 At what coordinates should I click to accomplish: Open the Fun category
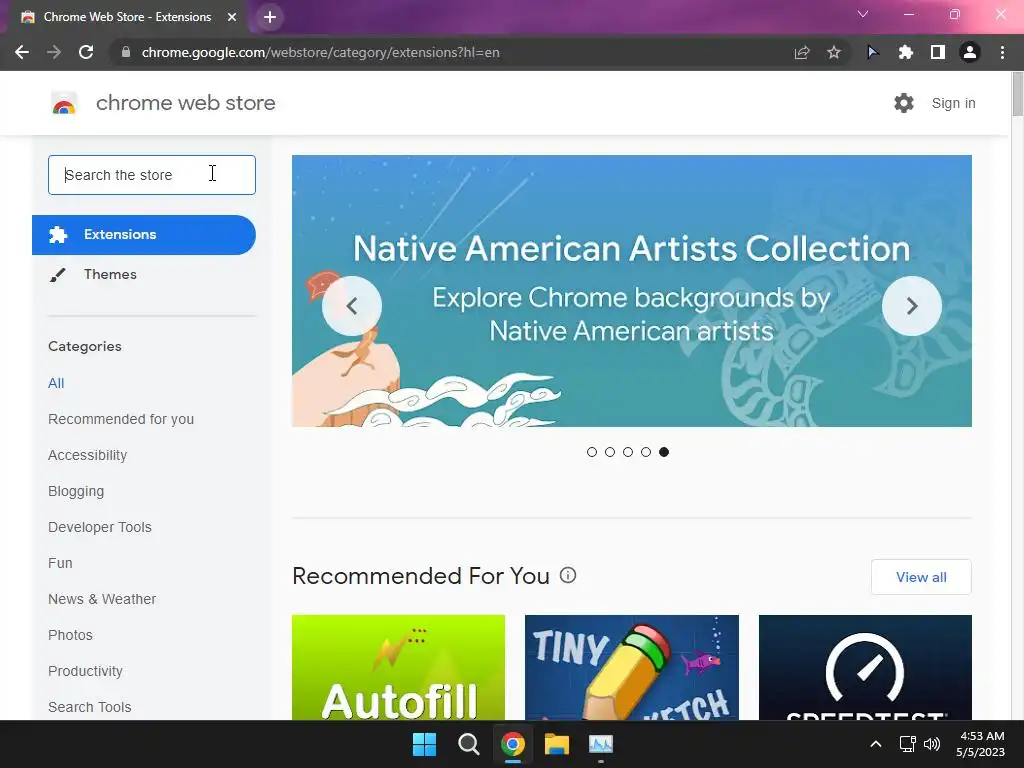click(60, 563)
